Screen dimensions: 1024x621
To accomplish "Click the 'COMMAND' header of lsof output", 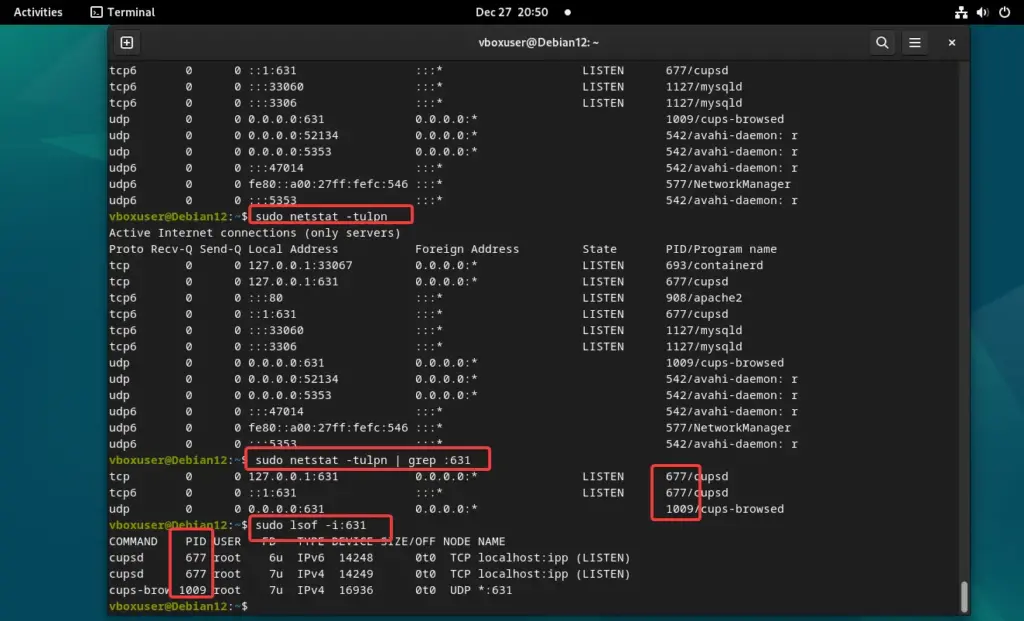I will 133,541.
